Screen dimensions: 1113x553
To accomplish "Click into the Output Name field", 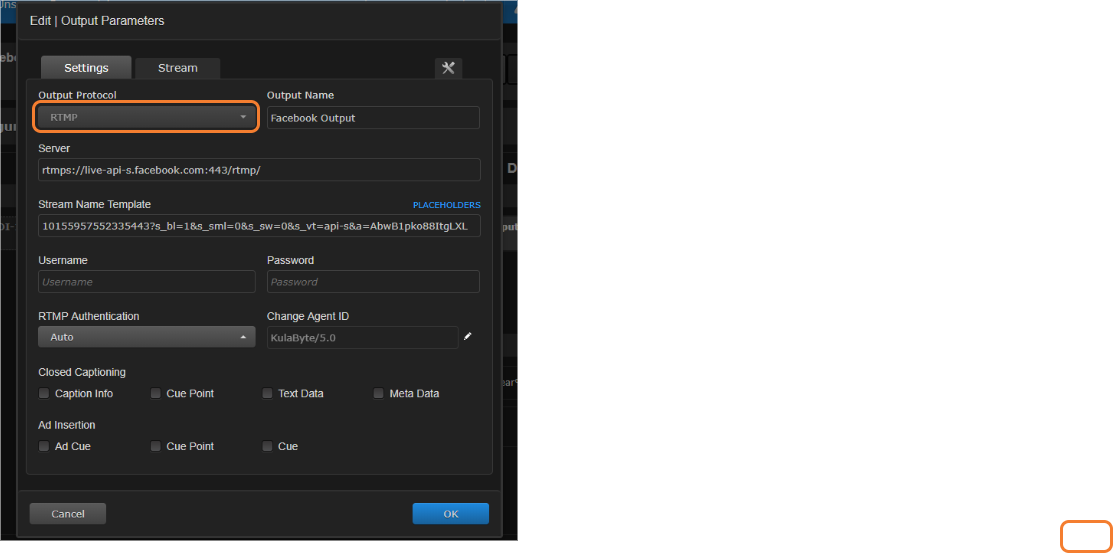I will click(373, 118).
